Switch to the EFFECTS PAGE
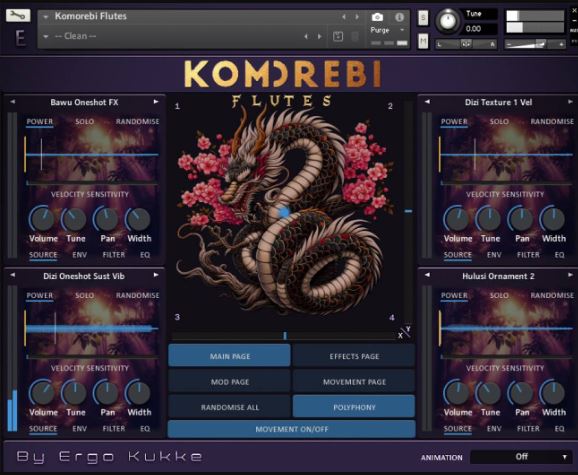Screen dimensions: 578x475 pyautogui.click(x=354, y=356)
